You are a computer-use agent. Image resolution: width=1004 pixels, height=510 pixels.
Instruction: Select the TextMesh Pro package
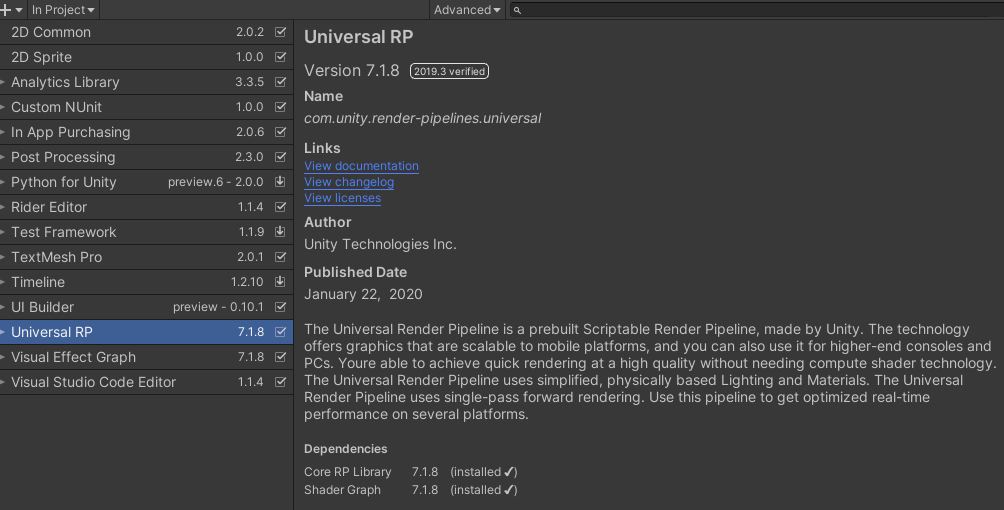[x=147, y=257]
